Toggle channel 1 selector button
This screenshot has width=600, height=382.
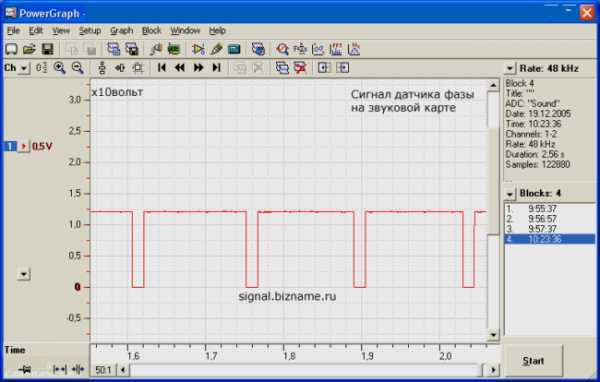[10, 146]
